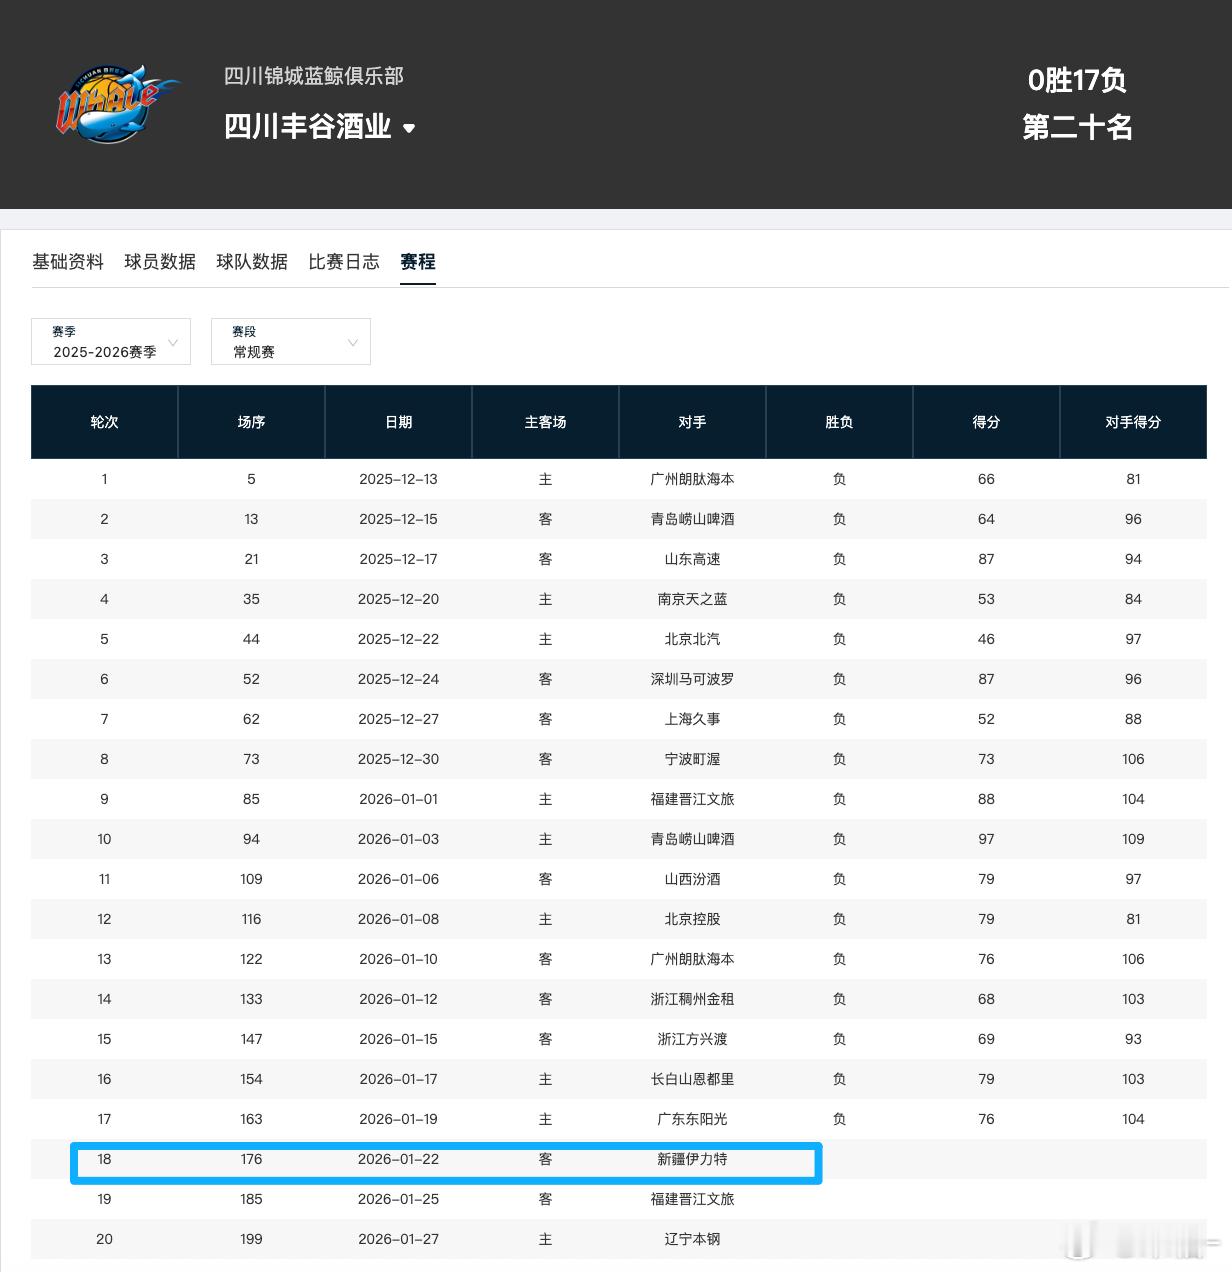Screen dimensions: 1232x1272
Task: Open the 赛段 stage dropdown showing 常规赛
Action: pyautogui.click(x=290, y=342)
